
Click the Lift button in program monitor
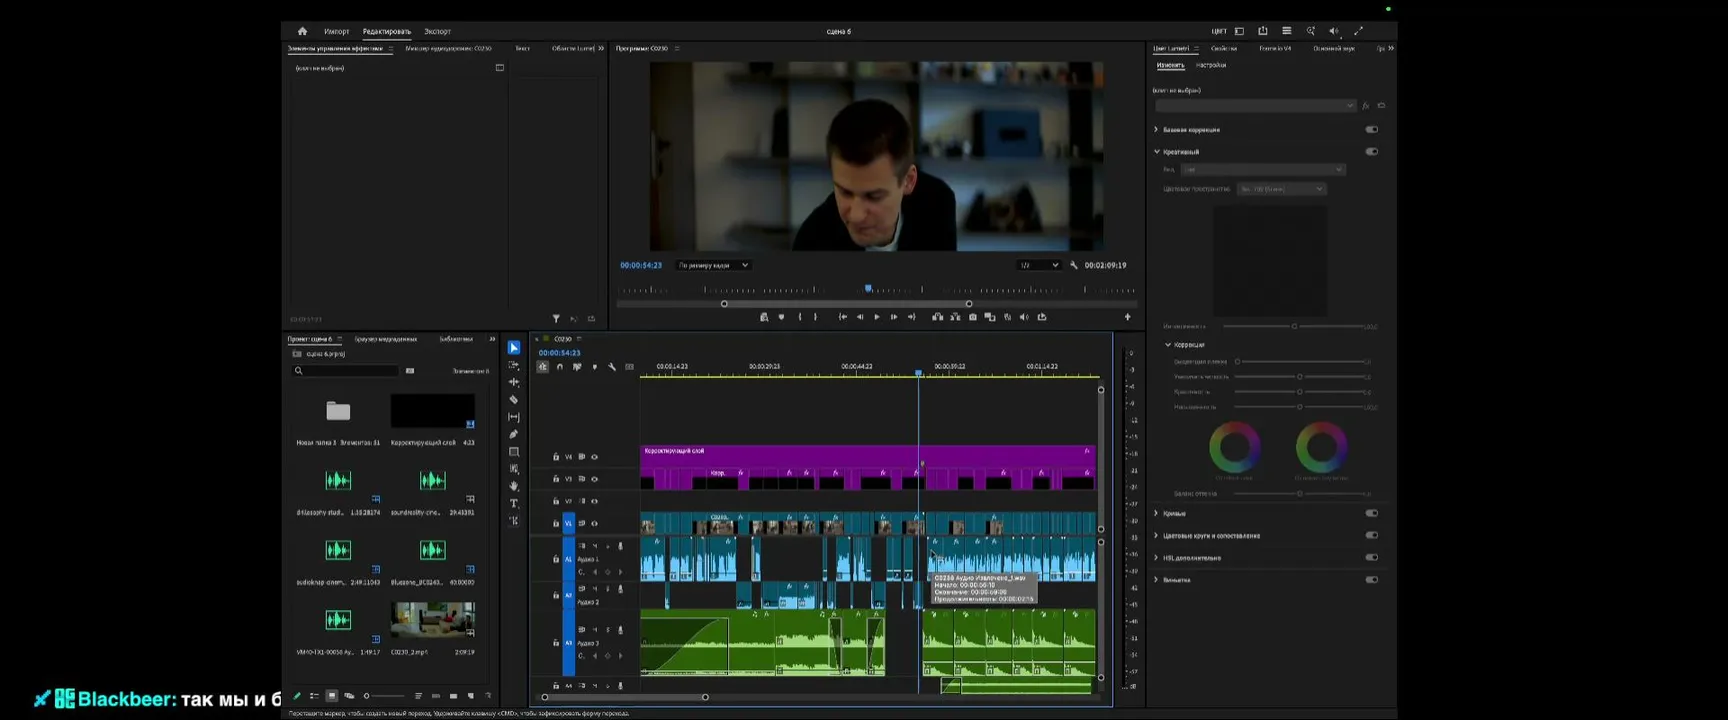click(938, 317)
